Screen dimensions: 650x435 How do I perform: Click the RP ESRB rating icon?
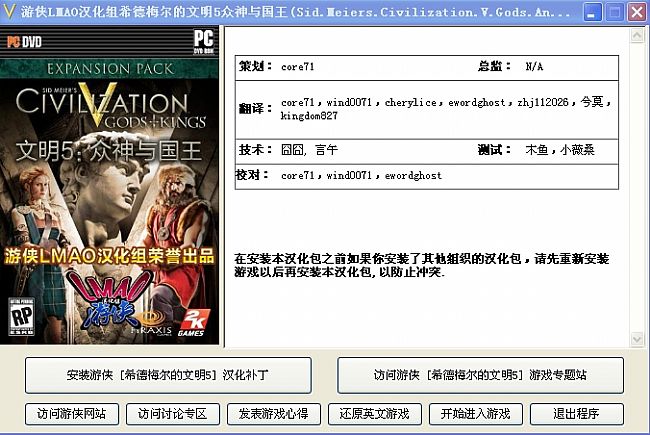click(x=21, y=316)
